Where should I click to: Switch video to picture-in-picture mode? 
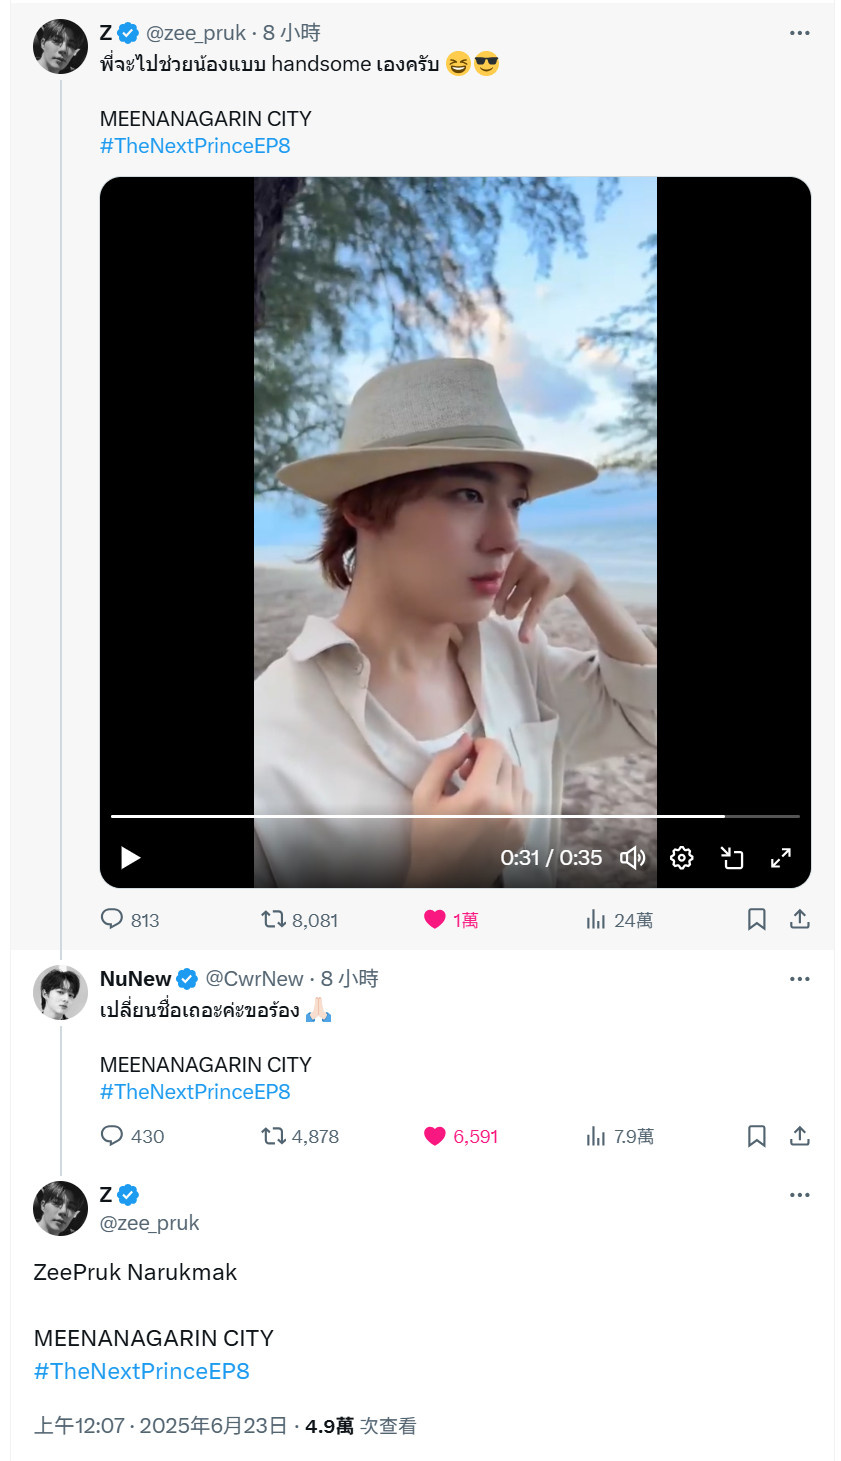[732, 857]
